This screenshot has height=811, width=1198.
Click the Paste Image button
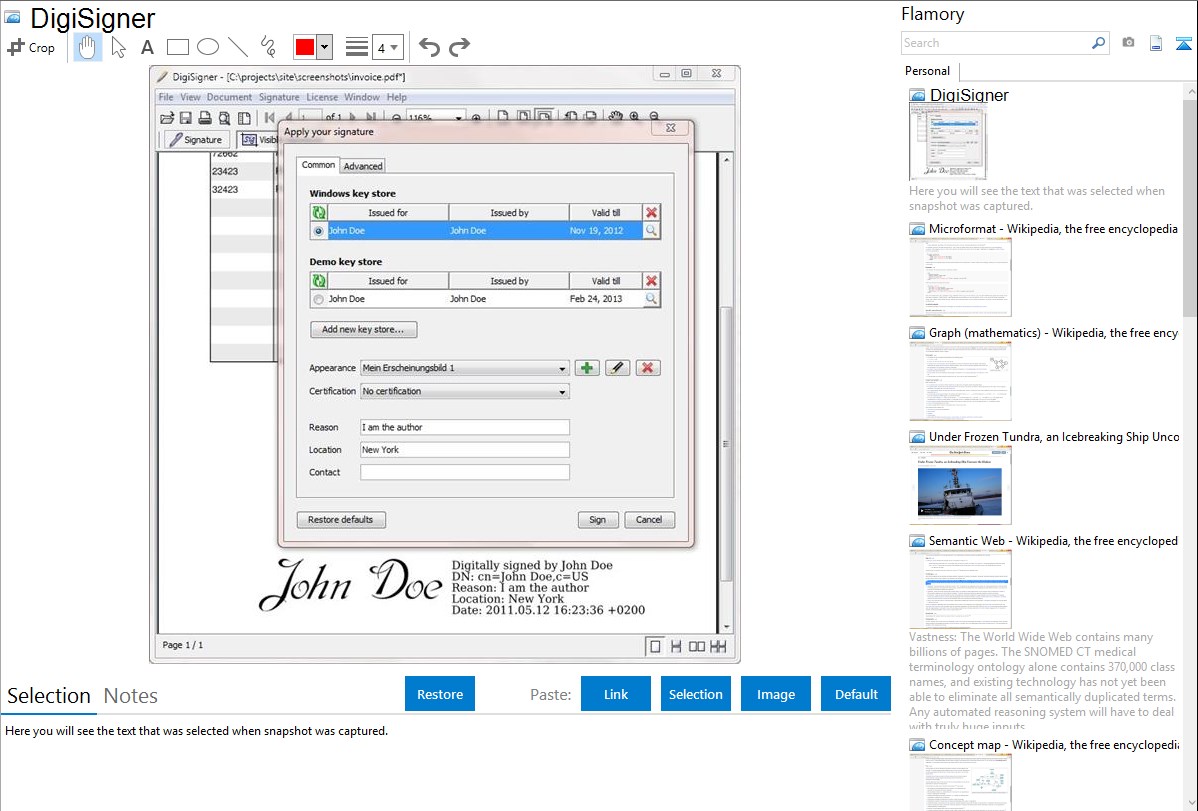(x=776, y=694)
